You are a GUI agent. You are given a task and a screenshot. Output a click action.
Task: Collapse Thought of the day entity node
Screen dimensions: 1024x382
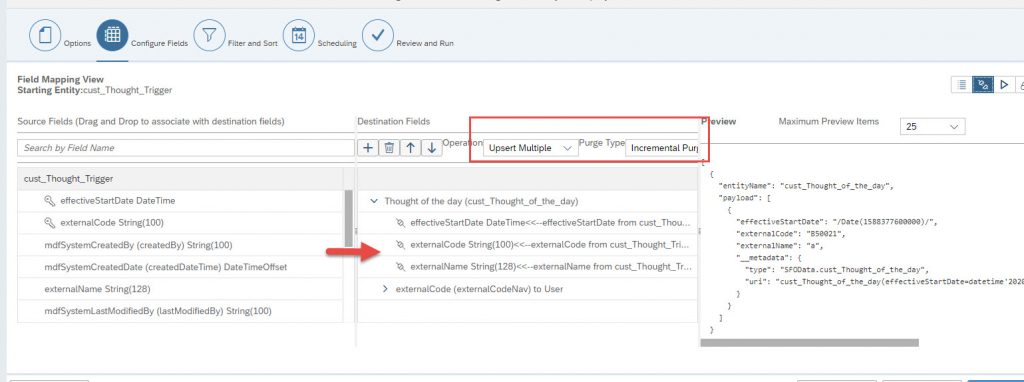click(374, 201)
